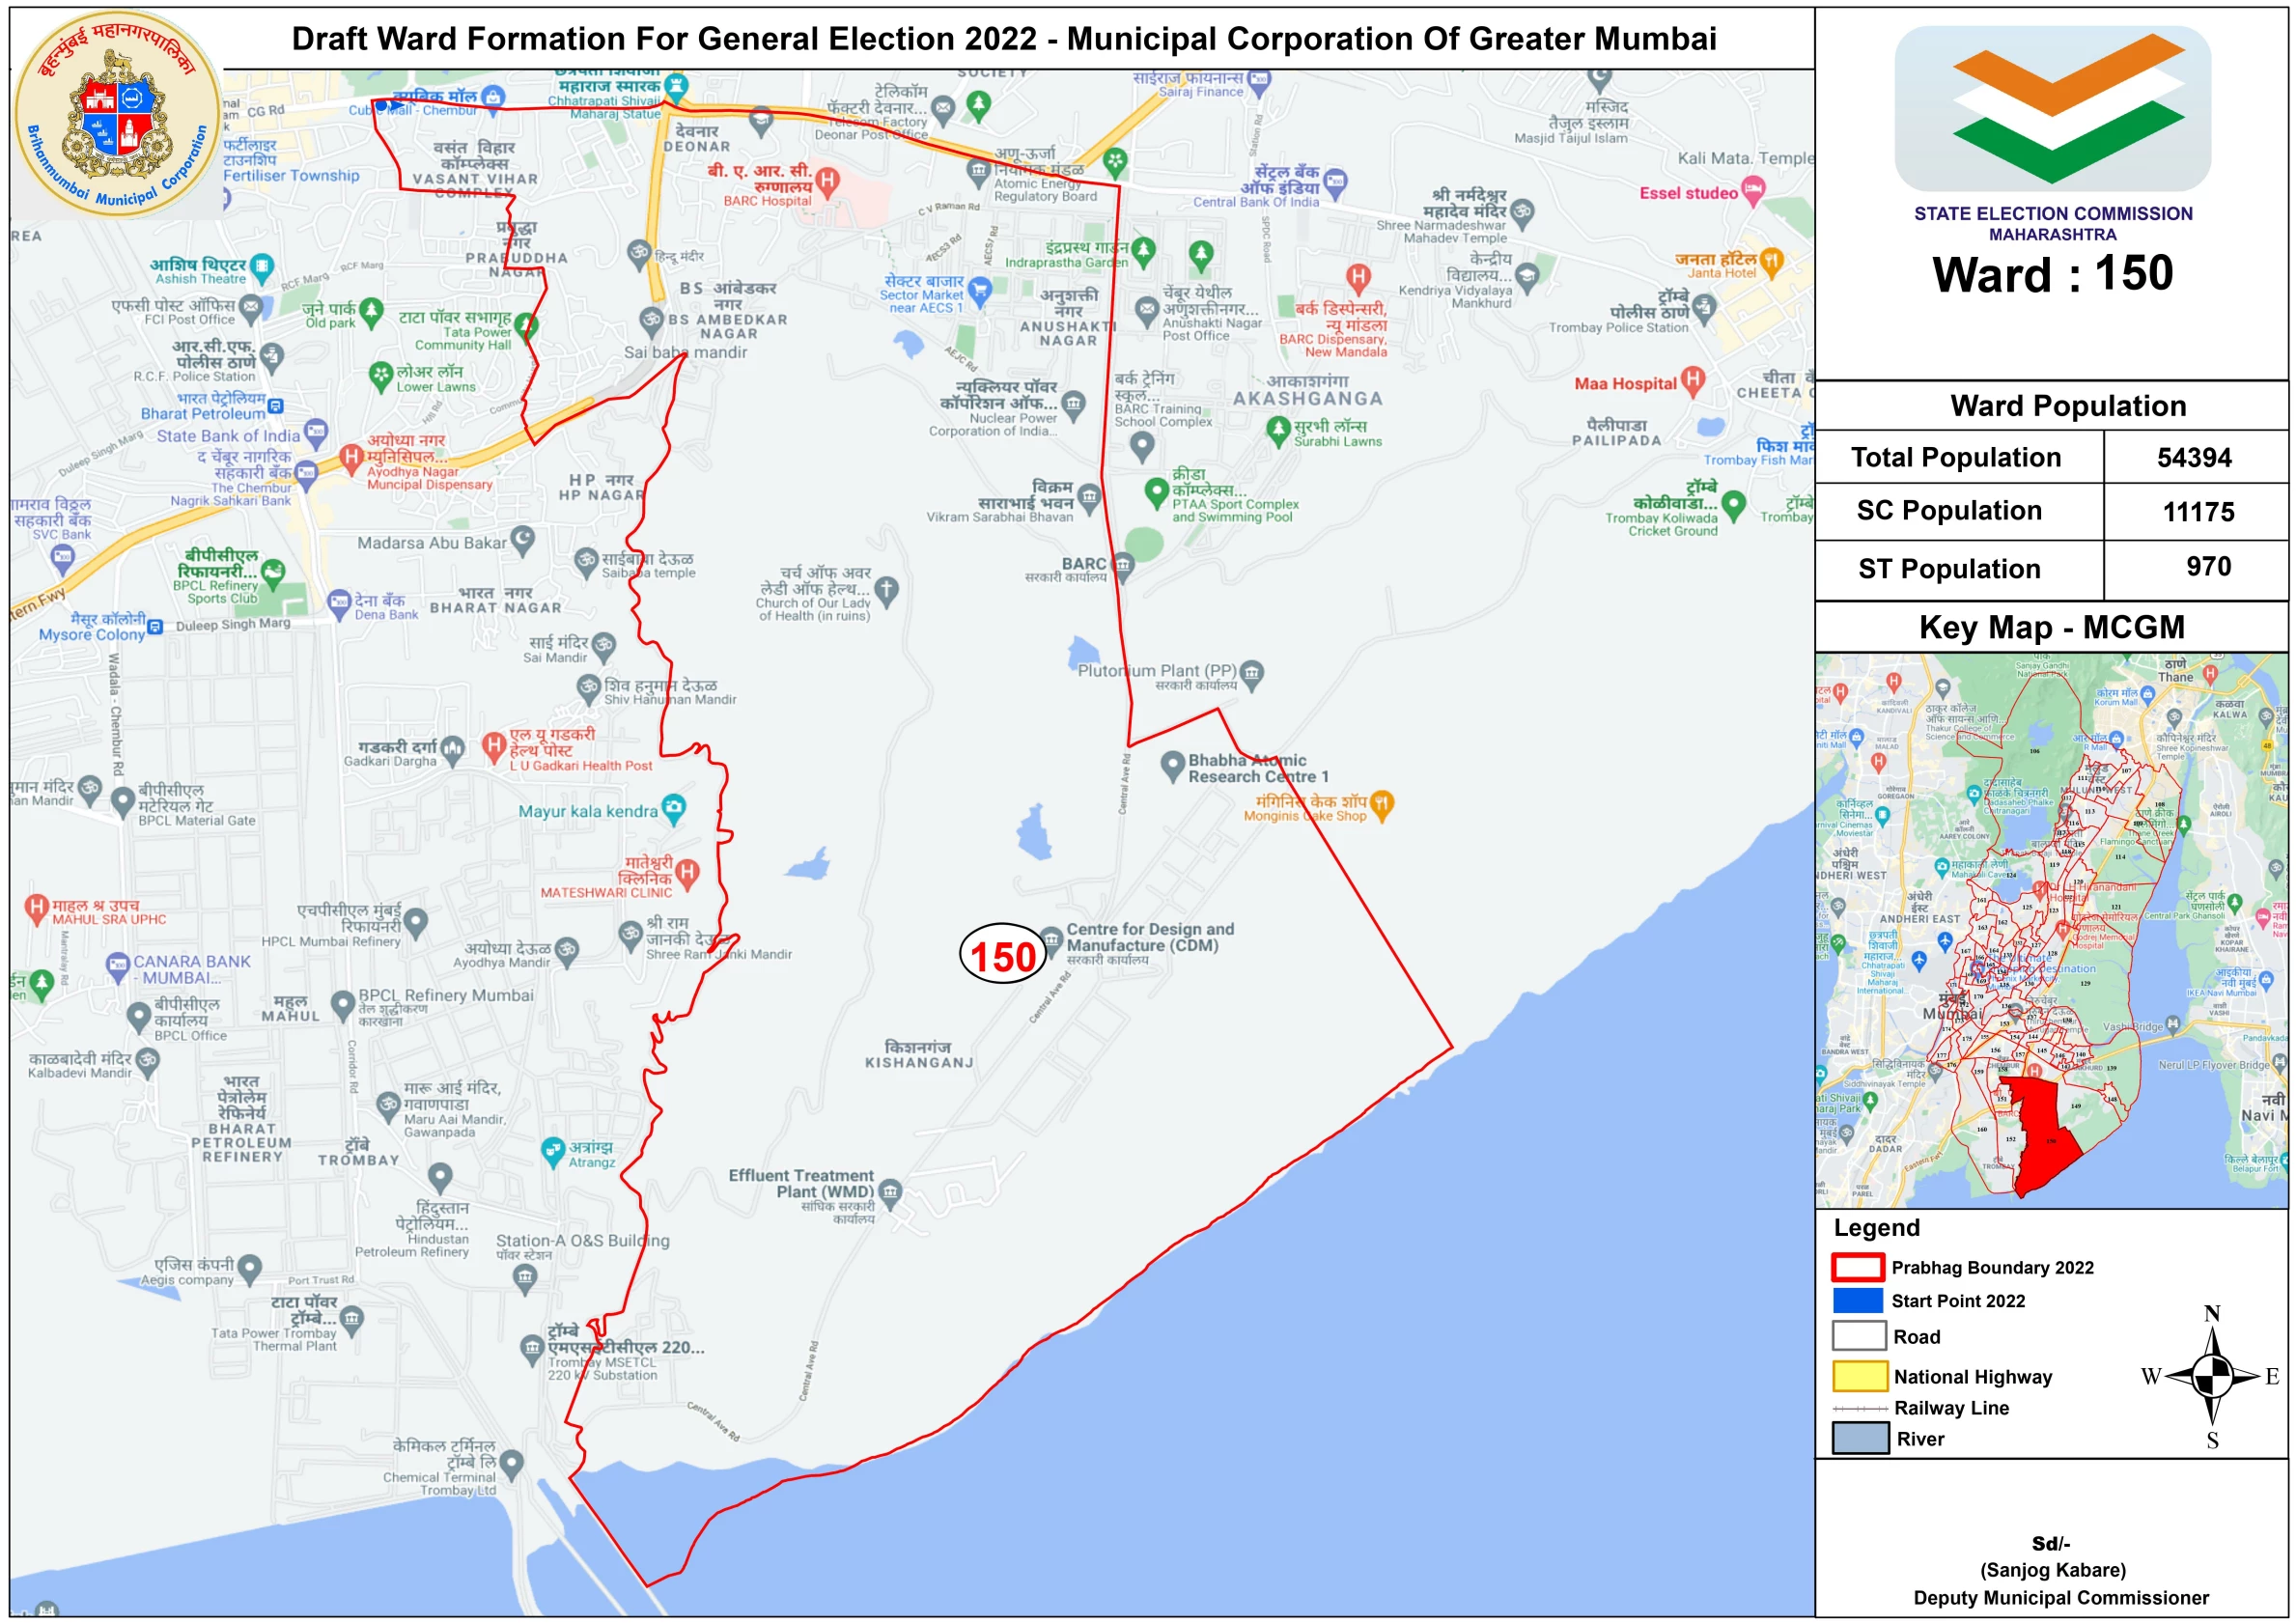Click the Church of Our Lady marker
The height and width of the screenshot is (1623, 2296).
coord(887,590)
